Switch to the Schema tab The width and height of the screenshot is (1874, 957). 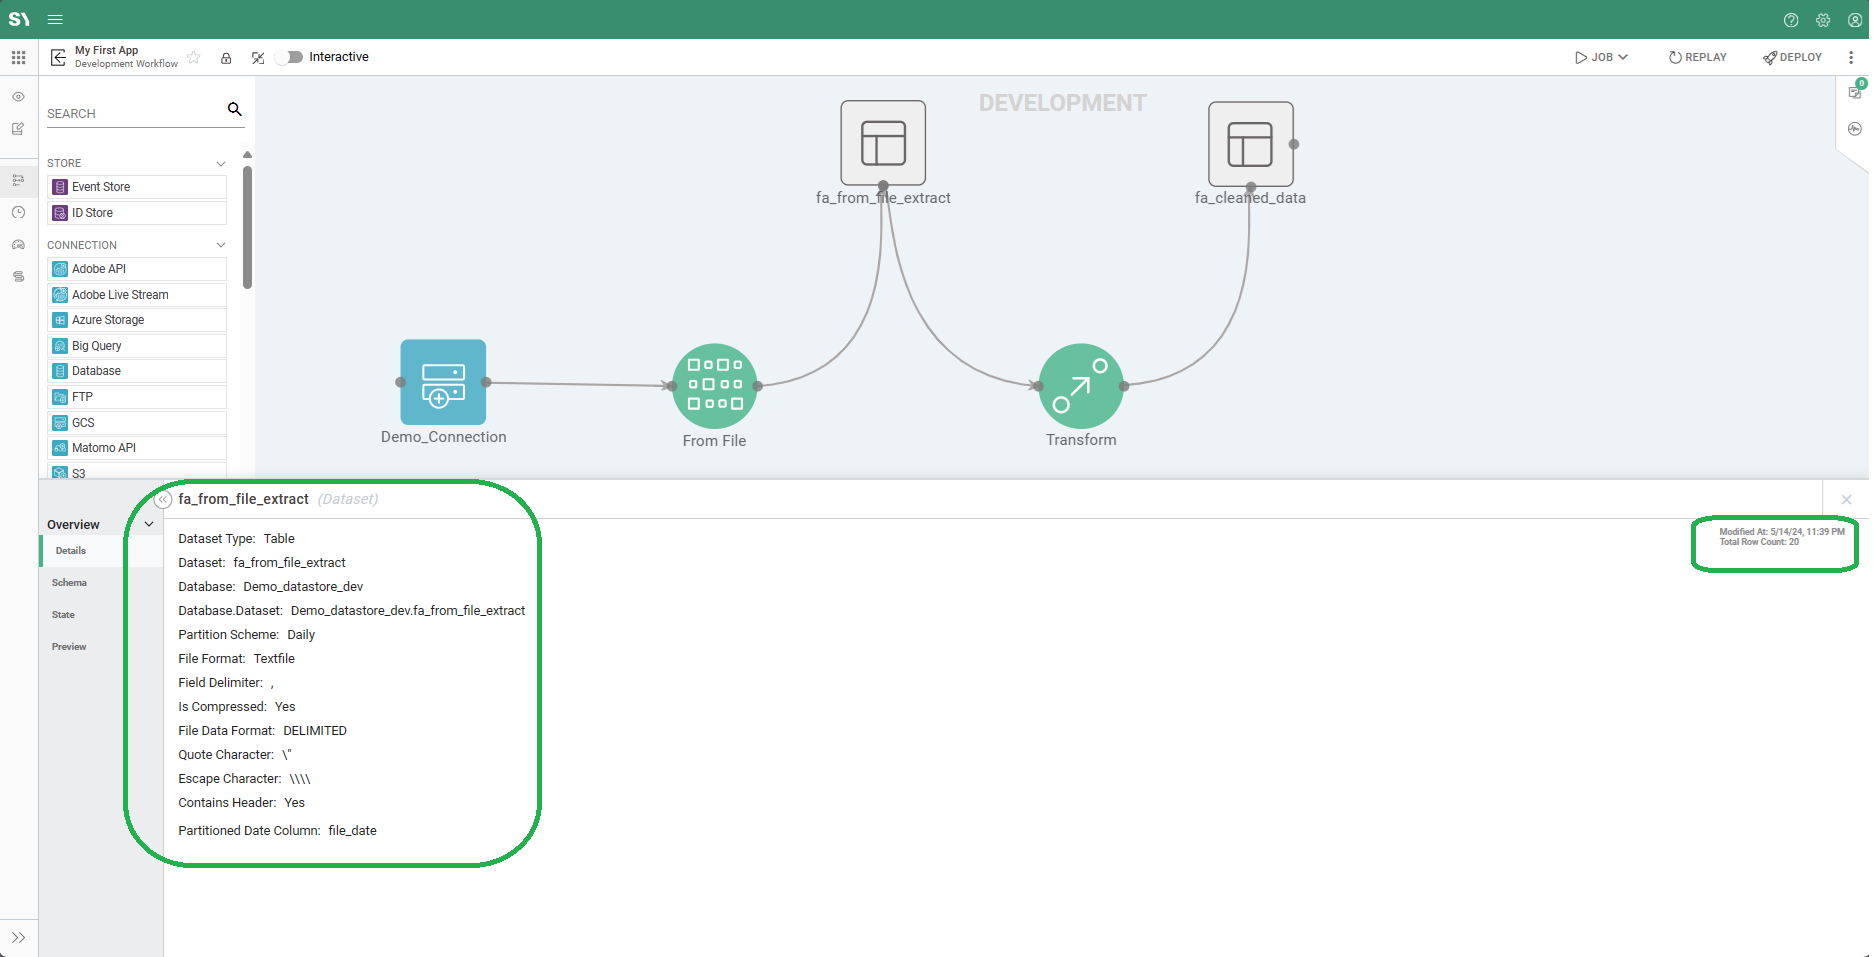69,583
